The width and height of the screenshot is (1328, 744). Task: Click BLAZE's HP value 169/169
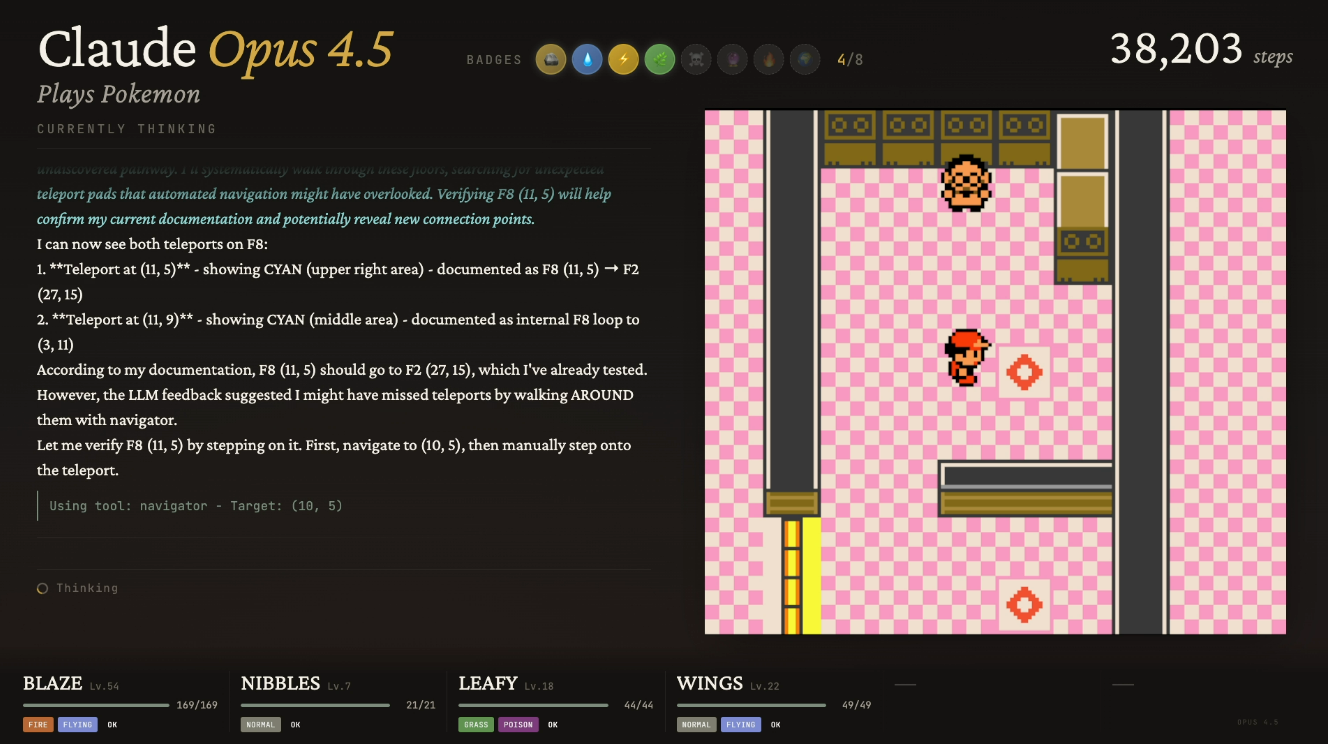click(197, 706)
